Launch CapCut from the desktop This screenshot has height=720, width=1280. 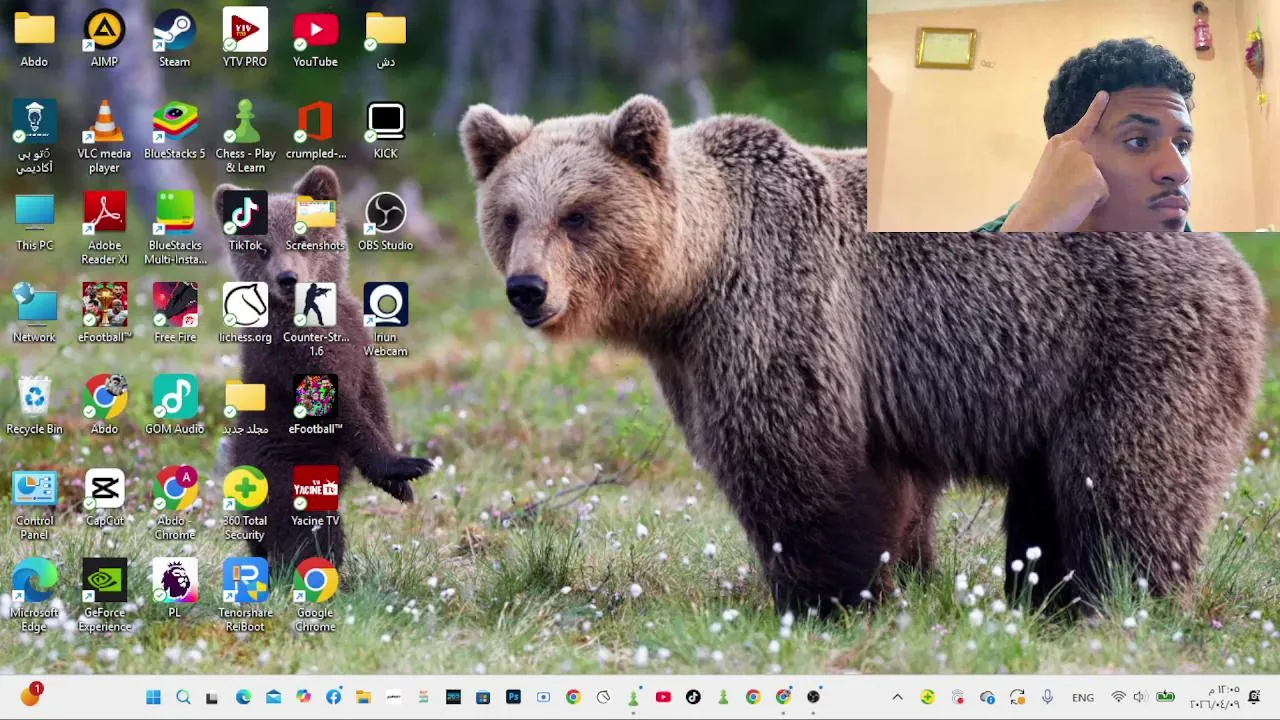pos(104,498)
